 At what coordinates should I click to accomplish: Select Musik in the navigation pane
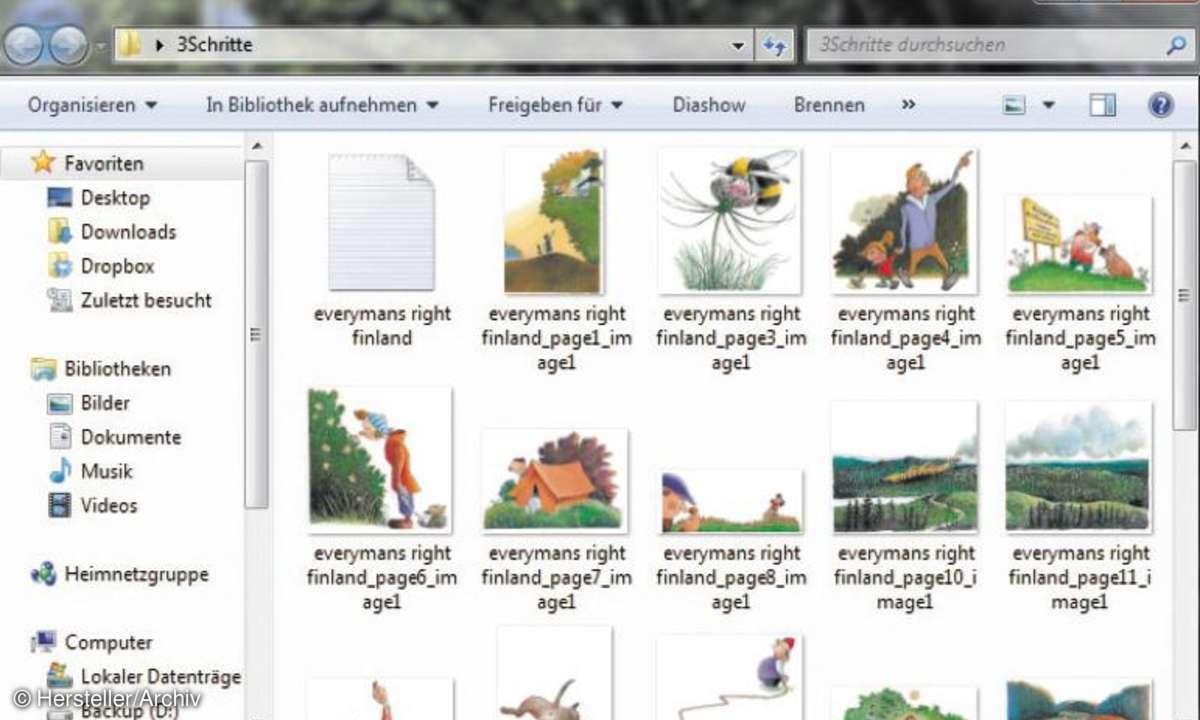[106, 471]
